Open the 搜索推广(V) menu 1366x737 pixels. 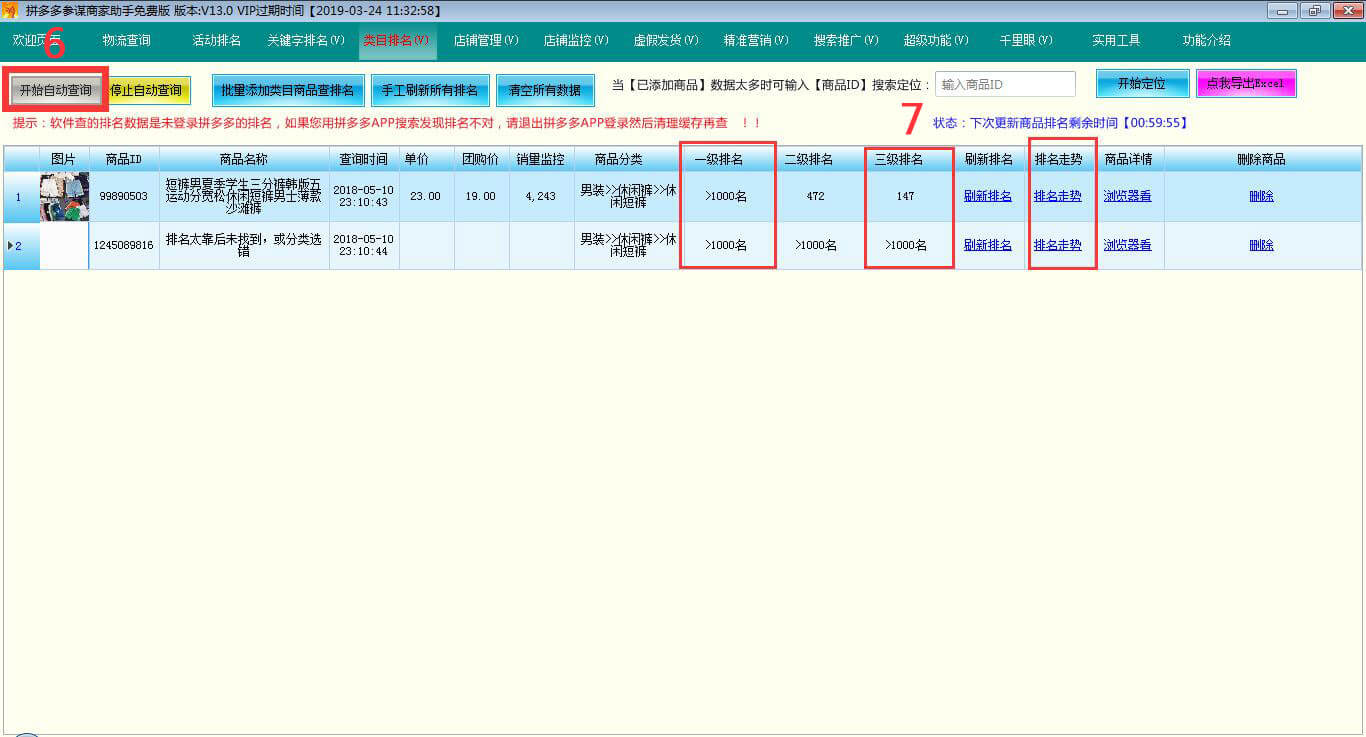(x=846, y=41)
